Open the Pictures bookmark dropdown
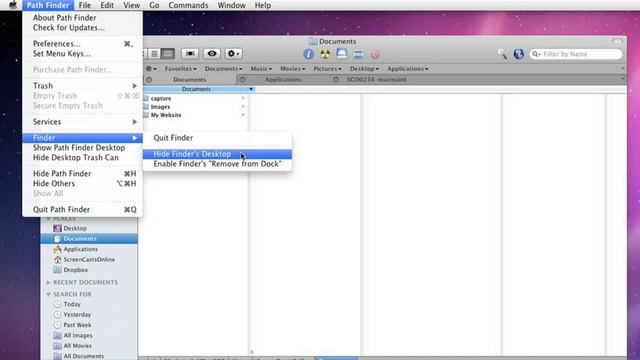The image size is (640, 360). (327, 69)
